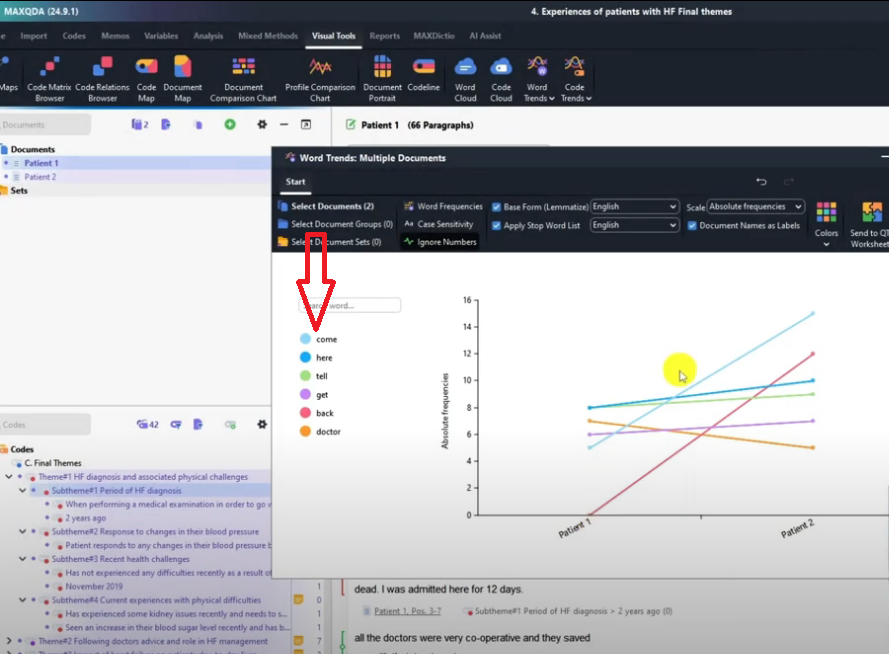Screen dimensions: 889x654
Task: Undock the Documents panel window
Action: point(306,124)
